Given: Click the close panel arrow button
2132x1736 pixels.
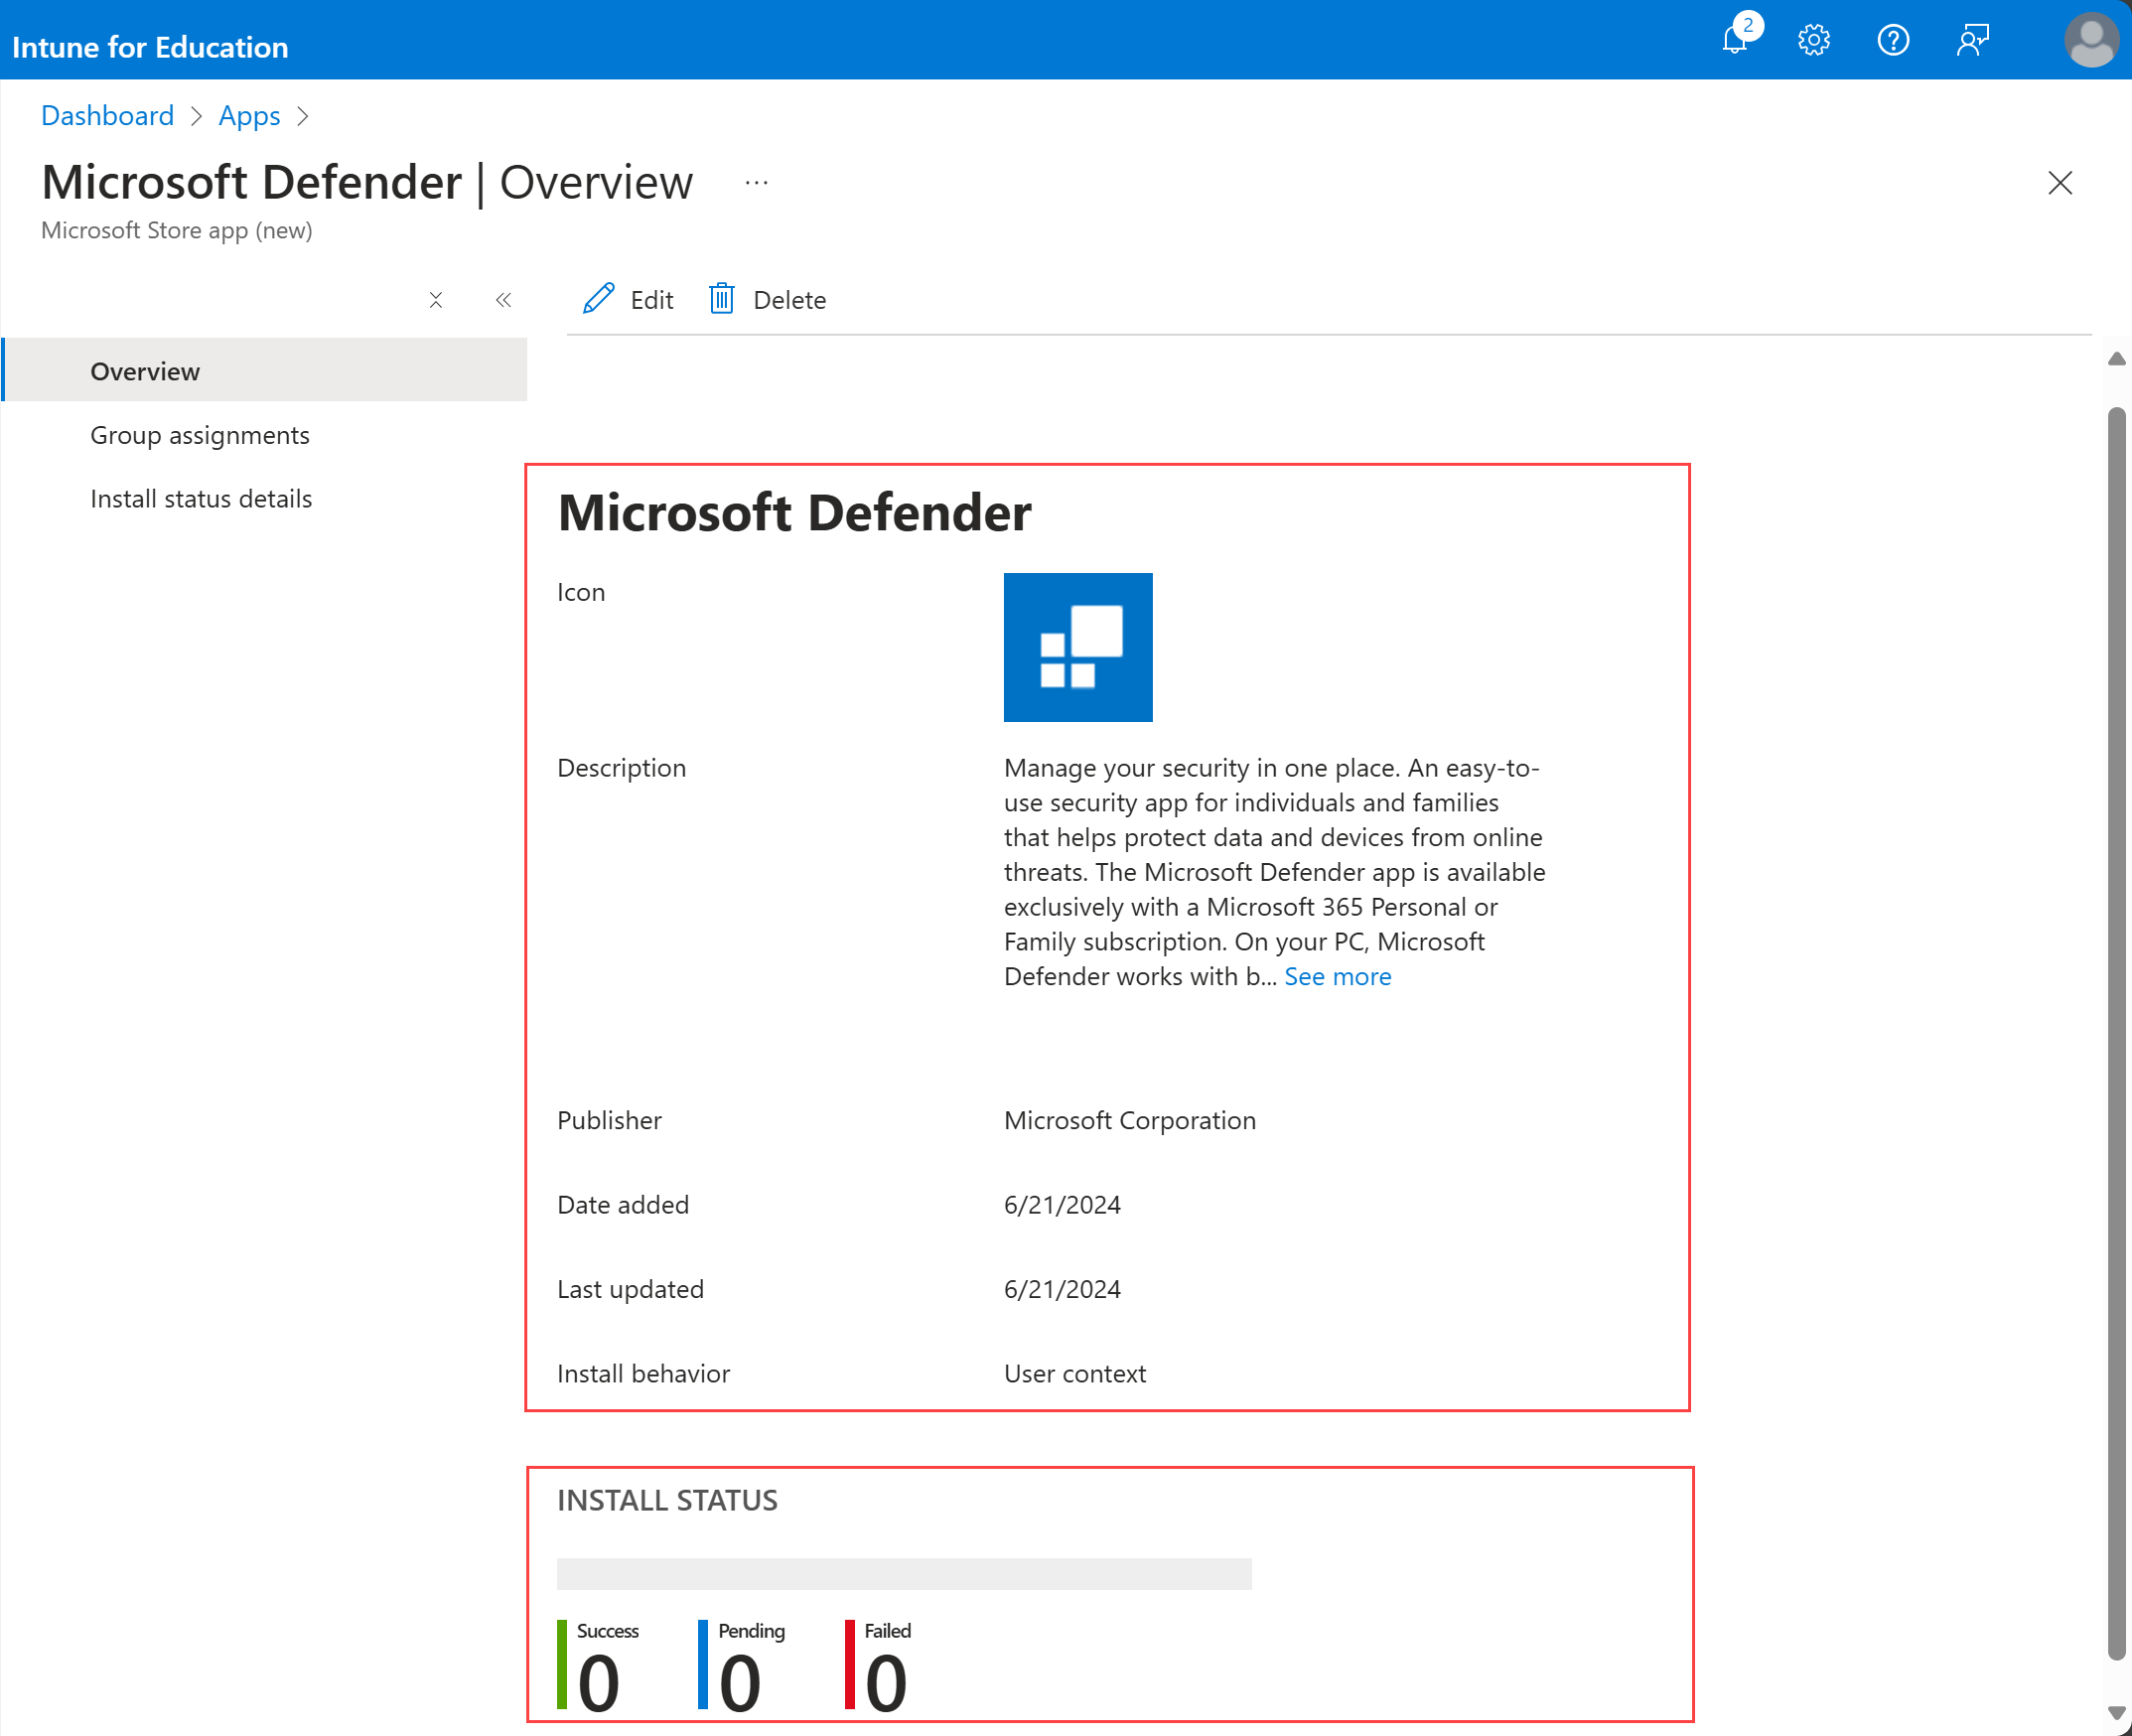Looking at the screenshot, I should (x=501, y=298).
